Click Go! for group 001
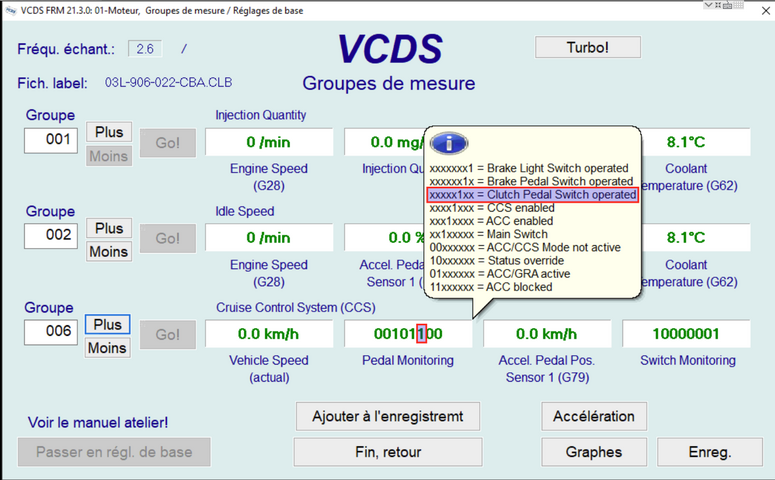775x480 pixels. [x=168, y=143]
